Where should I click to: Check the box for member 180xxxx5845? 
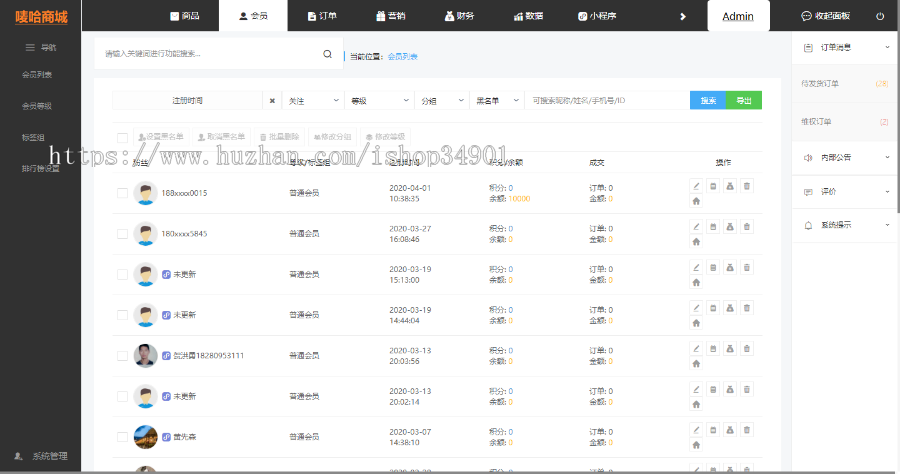pyautogui.click(x=122, y=234)
